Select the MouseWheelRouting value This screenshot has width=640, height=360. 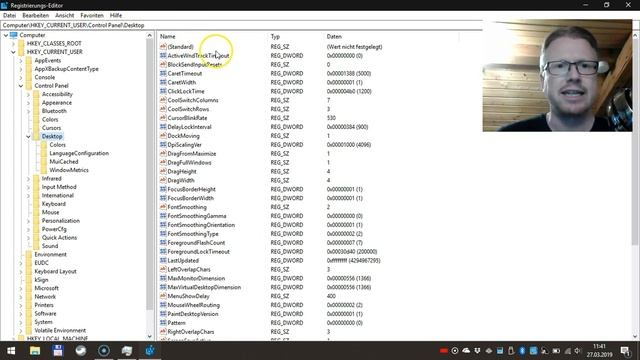pos(193,305)
